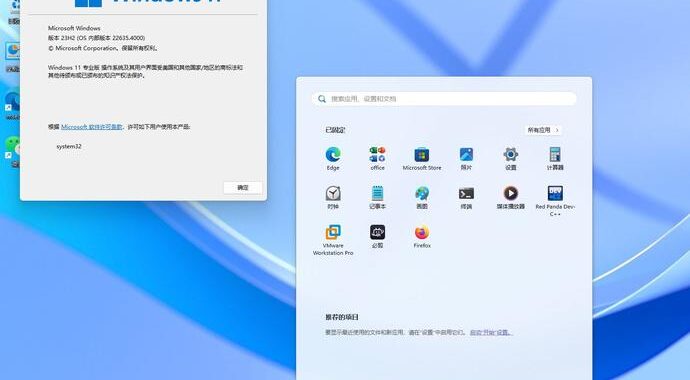Open 所有应用 (All apps) list
Image resolution: width=690 pixels, height=380 pixels.
coord(543,130)
